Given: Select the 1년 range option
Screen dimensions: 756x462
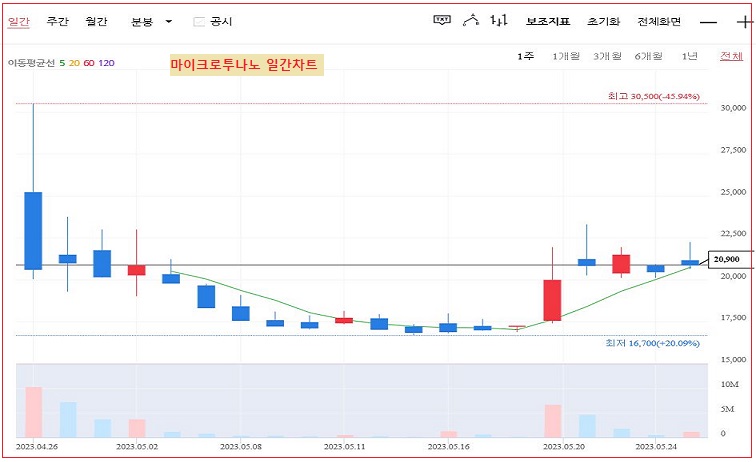Looking at the screenshot, I should (x=689, y=56).
